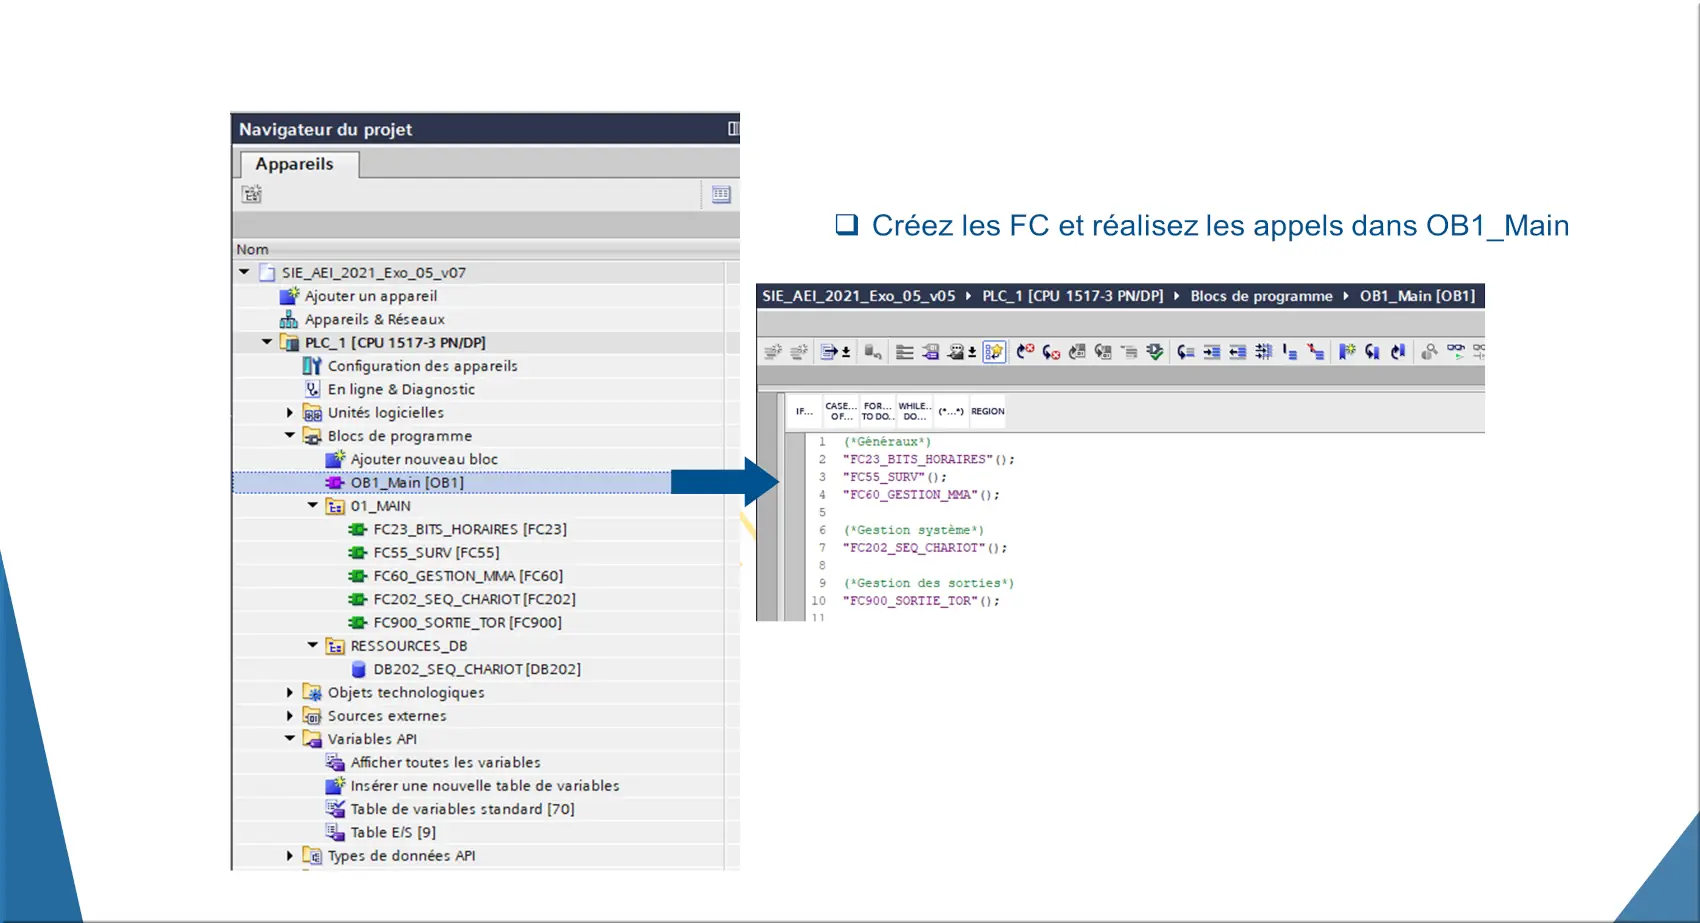This screenshot has height=923, width=1700.
Task: Open Afficher toutes les variables
Action: click(x=445, y=762)
